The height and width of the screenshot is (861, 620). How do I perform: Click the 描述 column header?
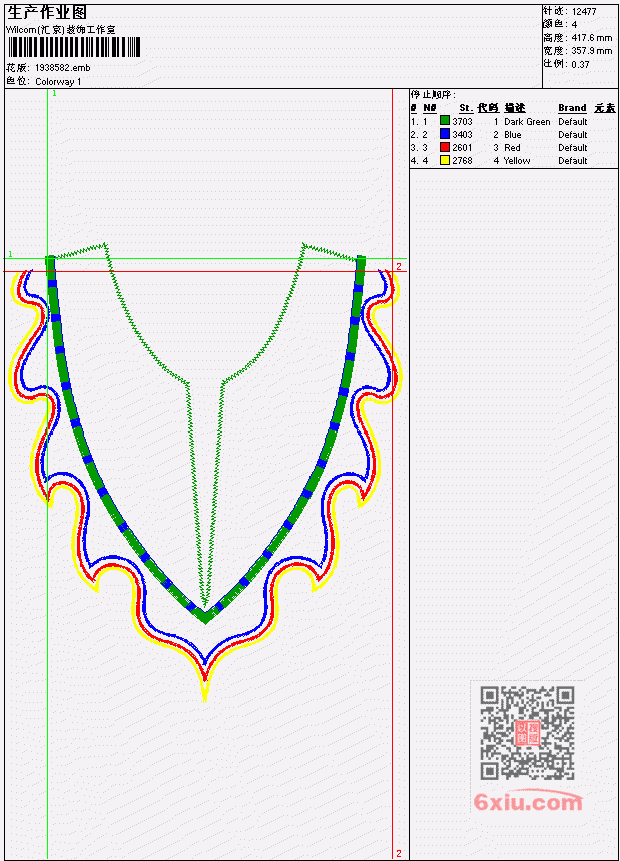[515, 108]
